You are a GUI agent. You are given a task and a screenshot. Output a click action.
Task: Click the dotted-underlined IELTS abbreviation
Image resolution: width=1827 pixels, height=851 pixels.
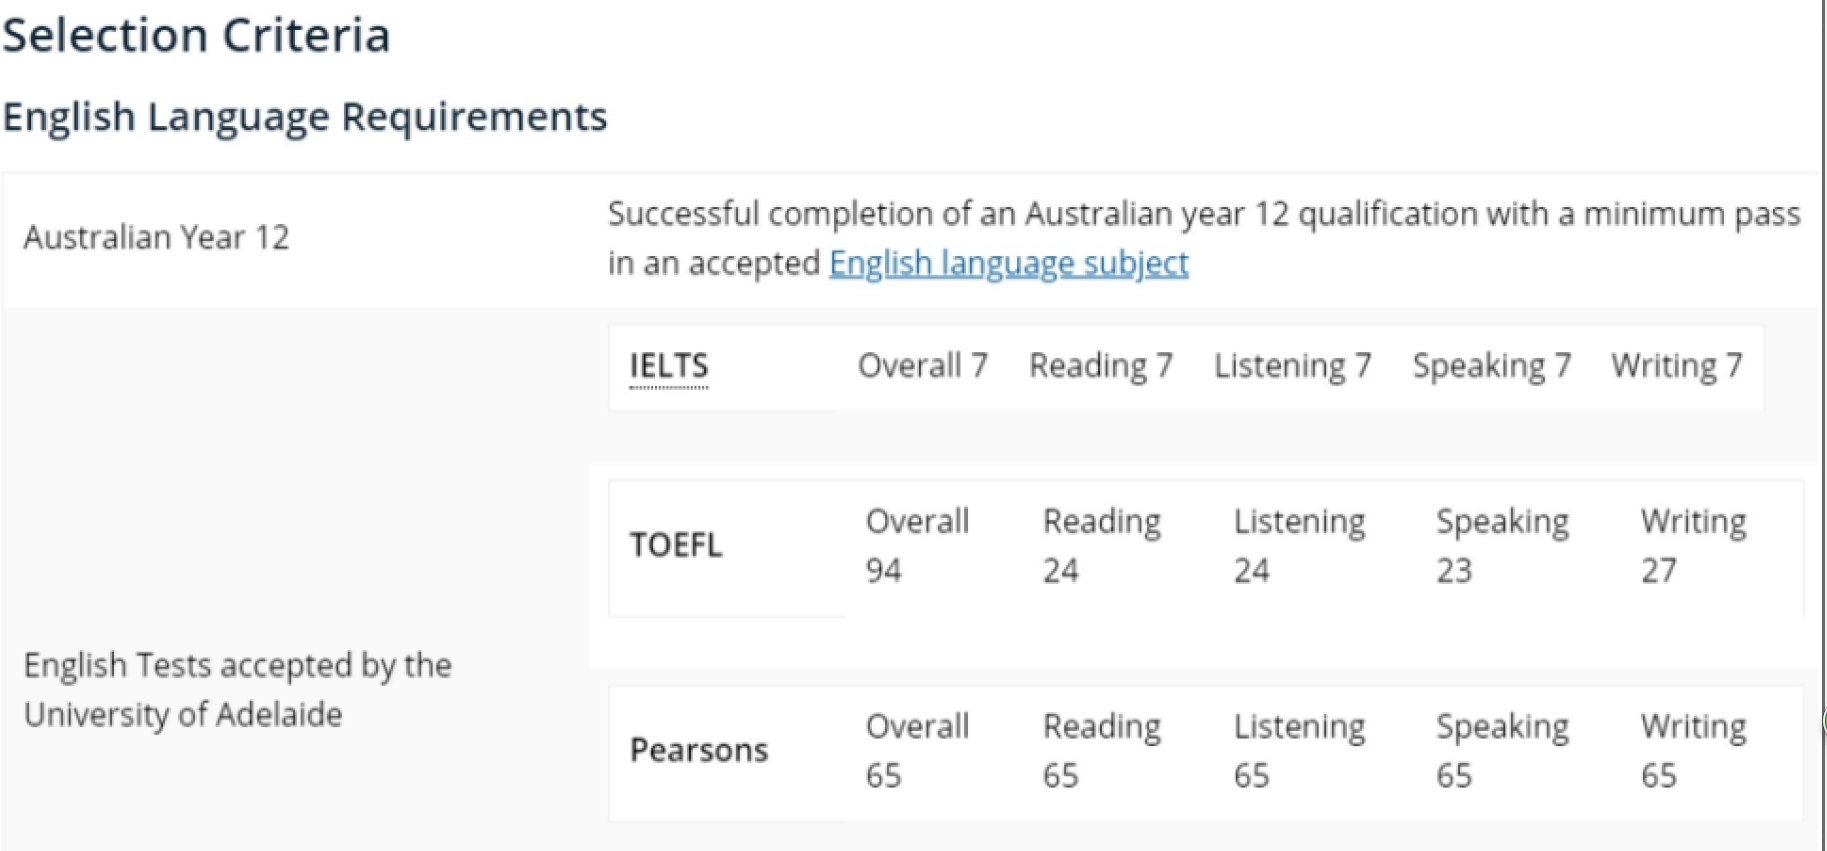pyautogui.click(x=668, y=366)
